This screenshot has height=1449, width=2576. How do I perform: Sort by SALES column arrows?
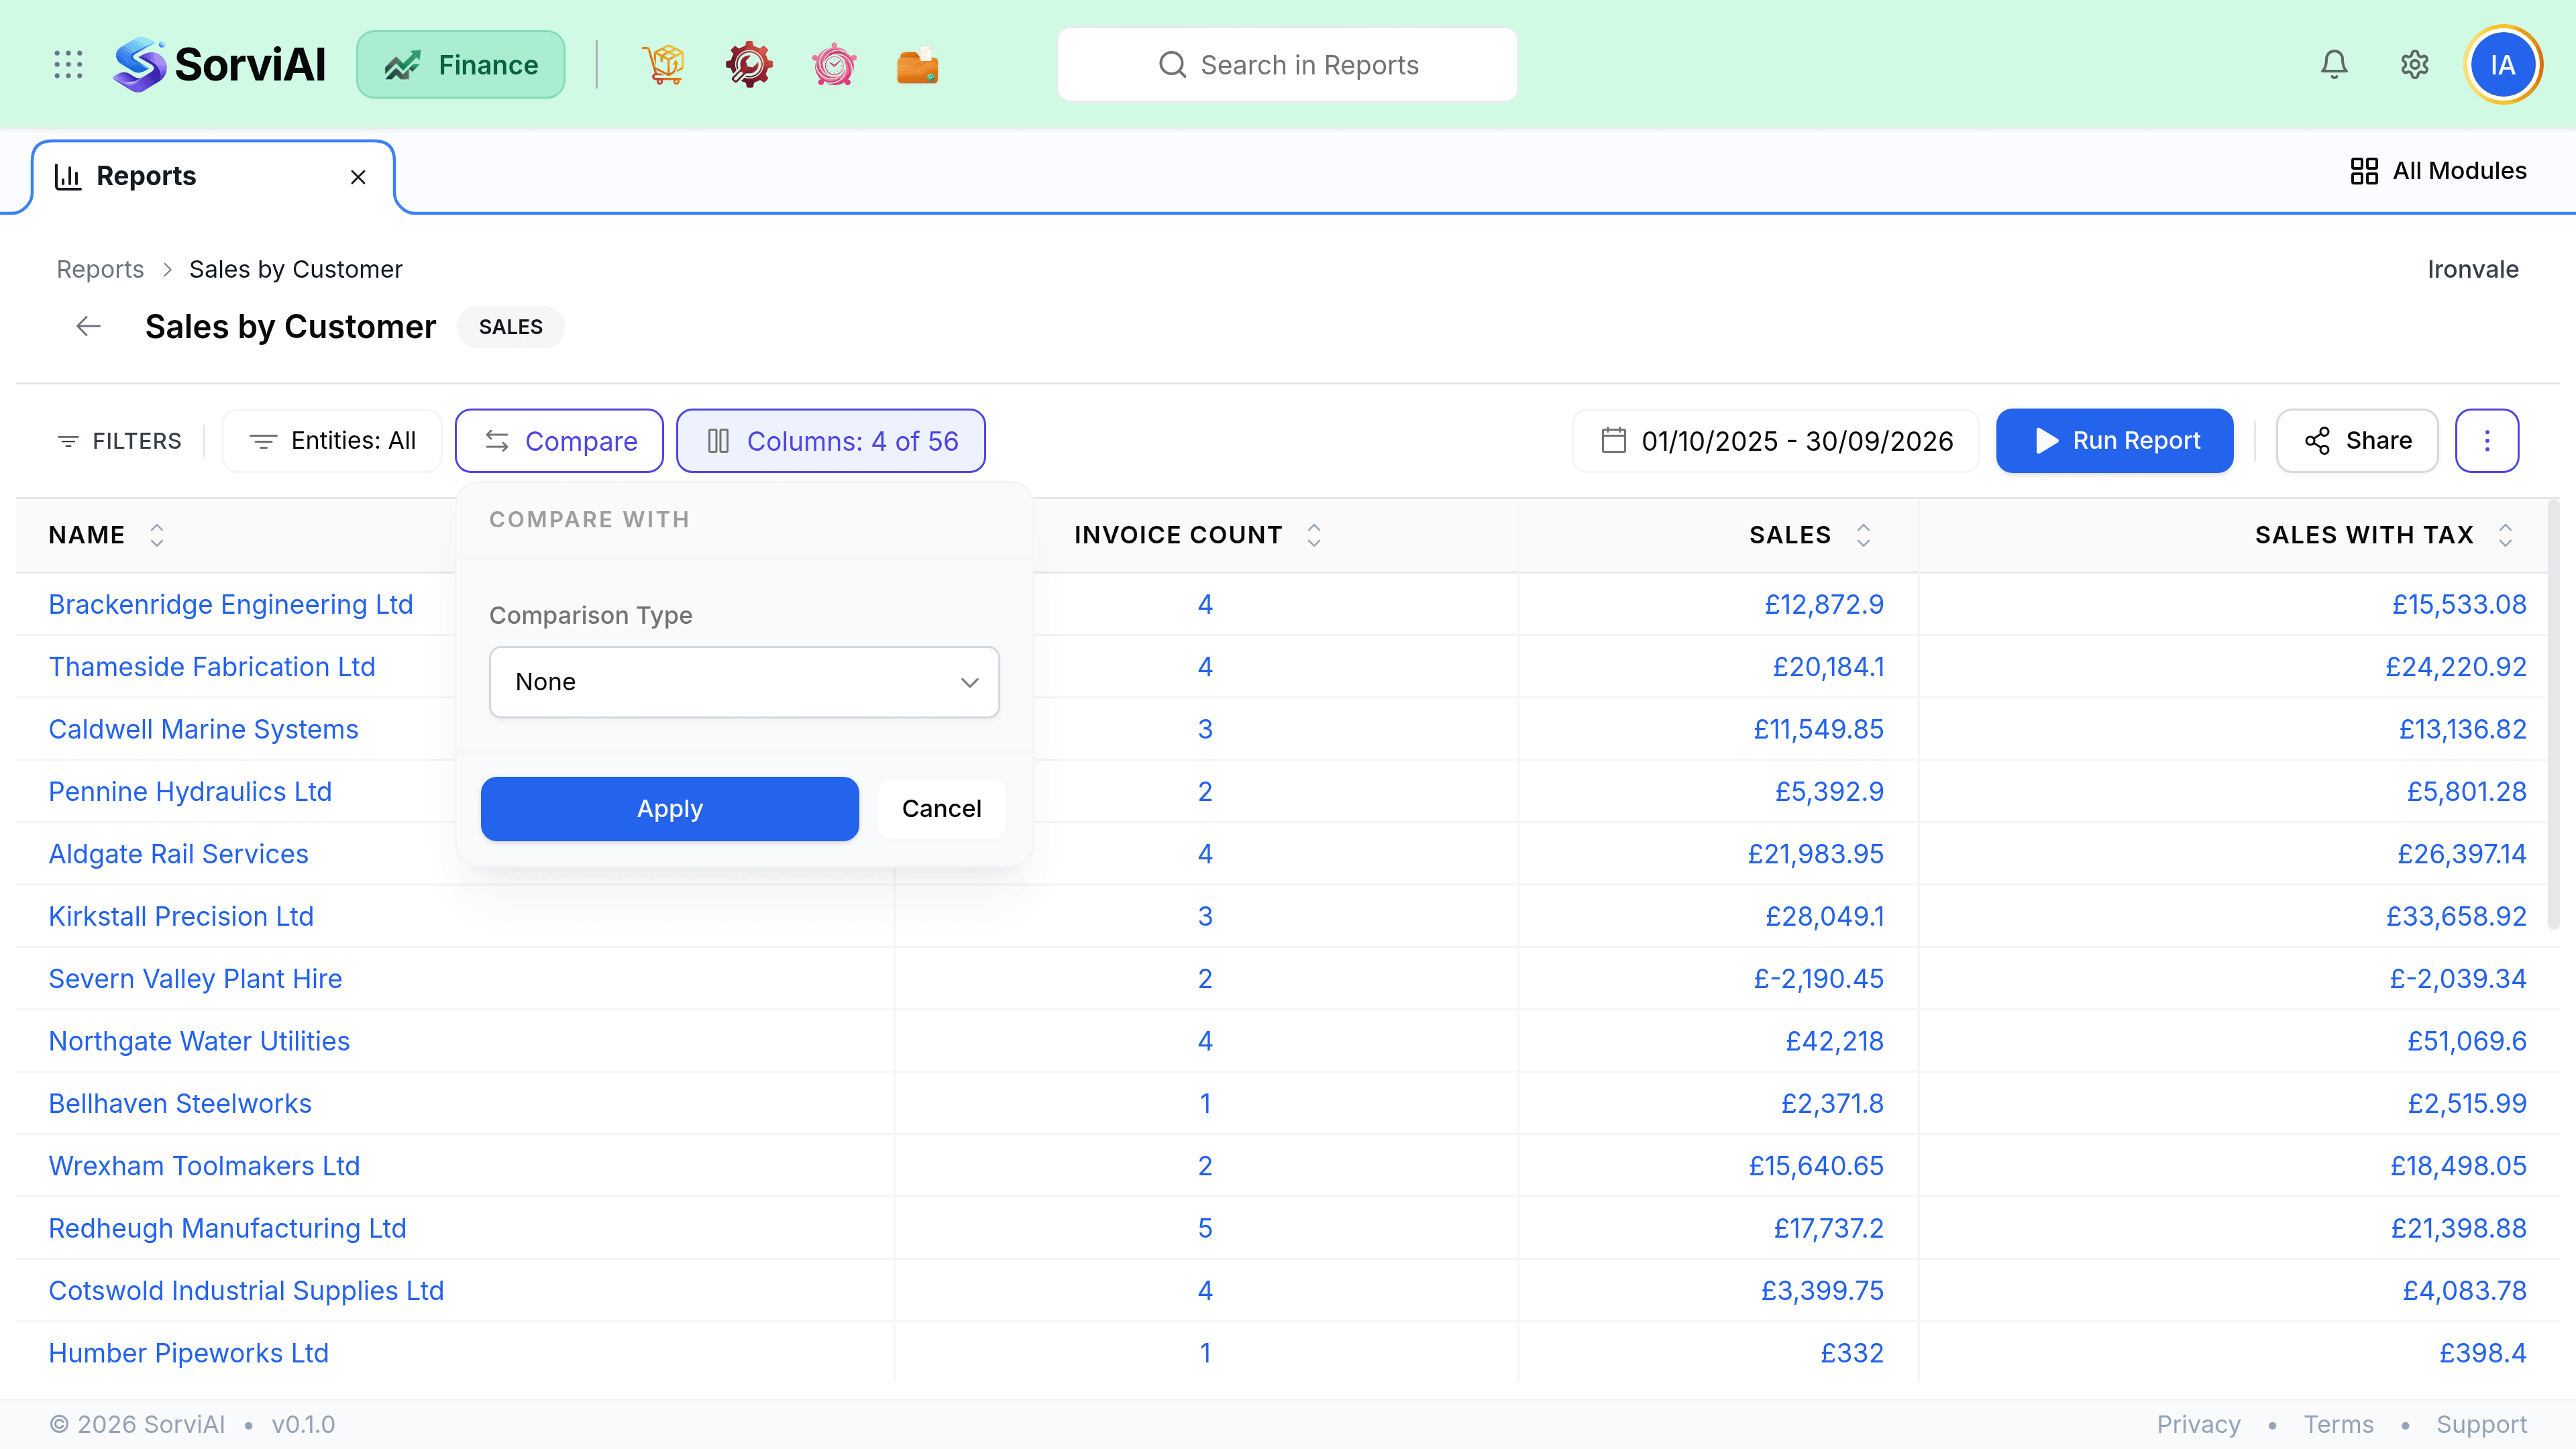pyautogui.click(x=1863, y=535)
